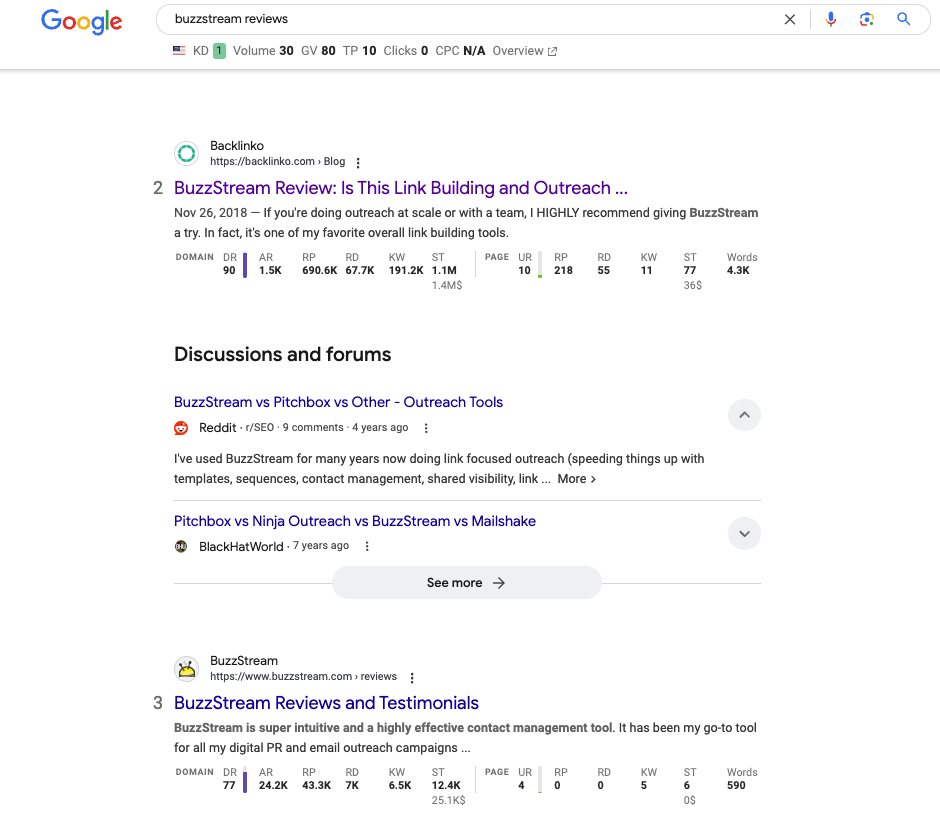Image resolution: width=940 pixels, height=821 pixels.
Task: Click the Google logo
Action: point(81,20)
